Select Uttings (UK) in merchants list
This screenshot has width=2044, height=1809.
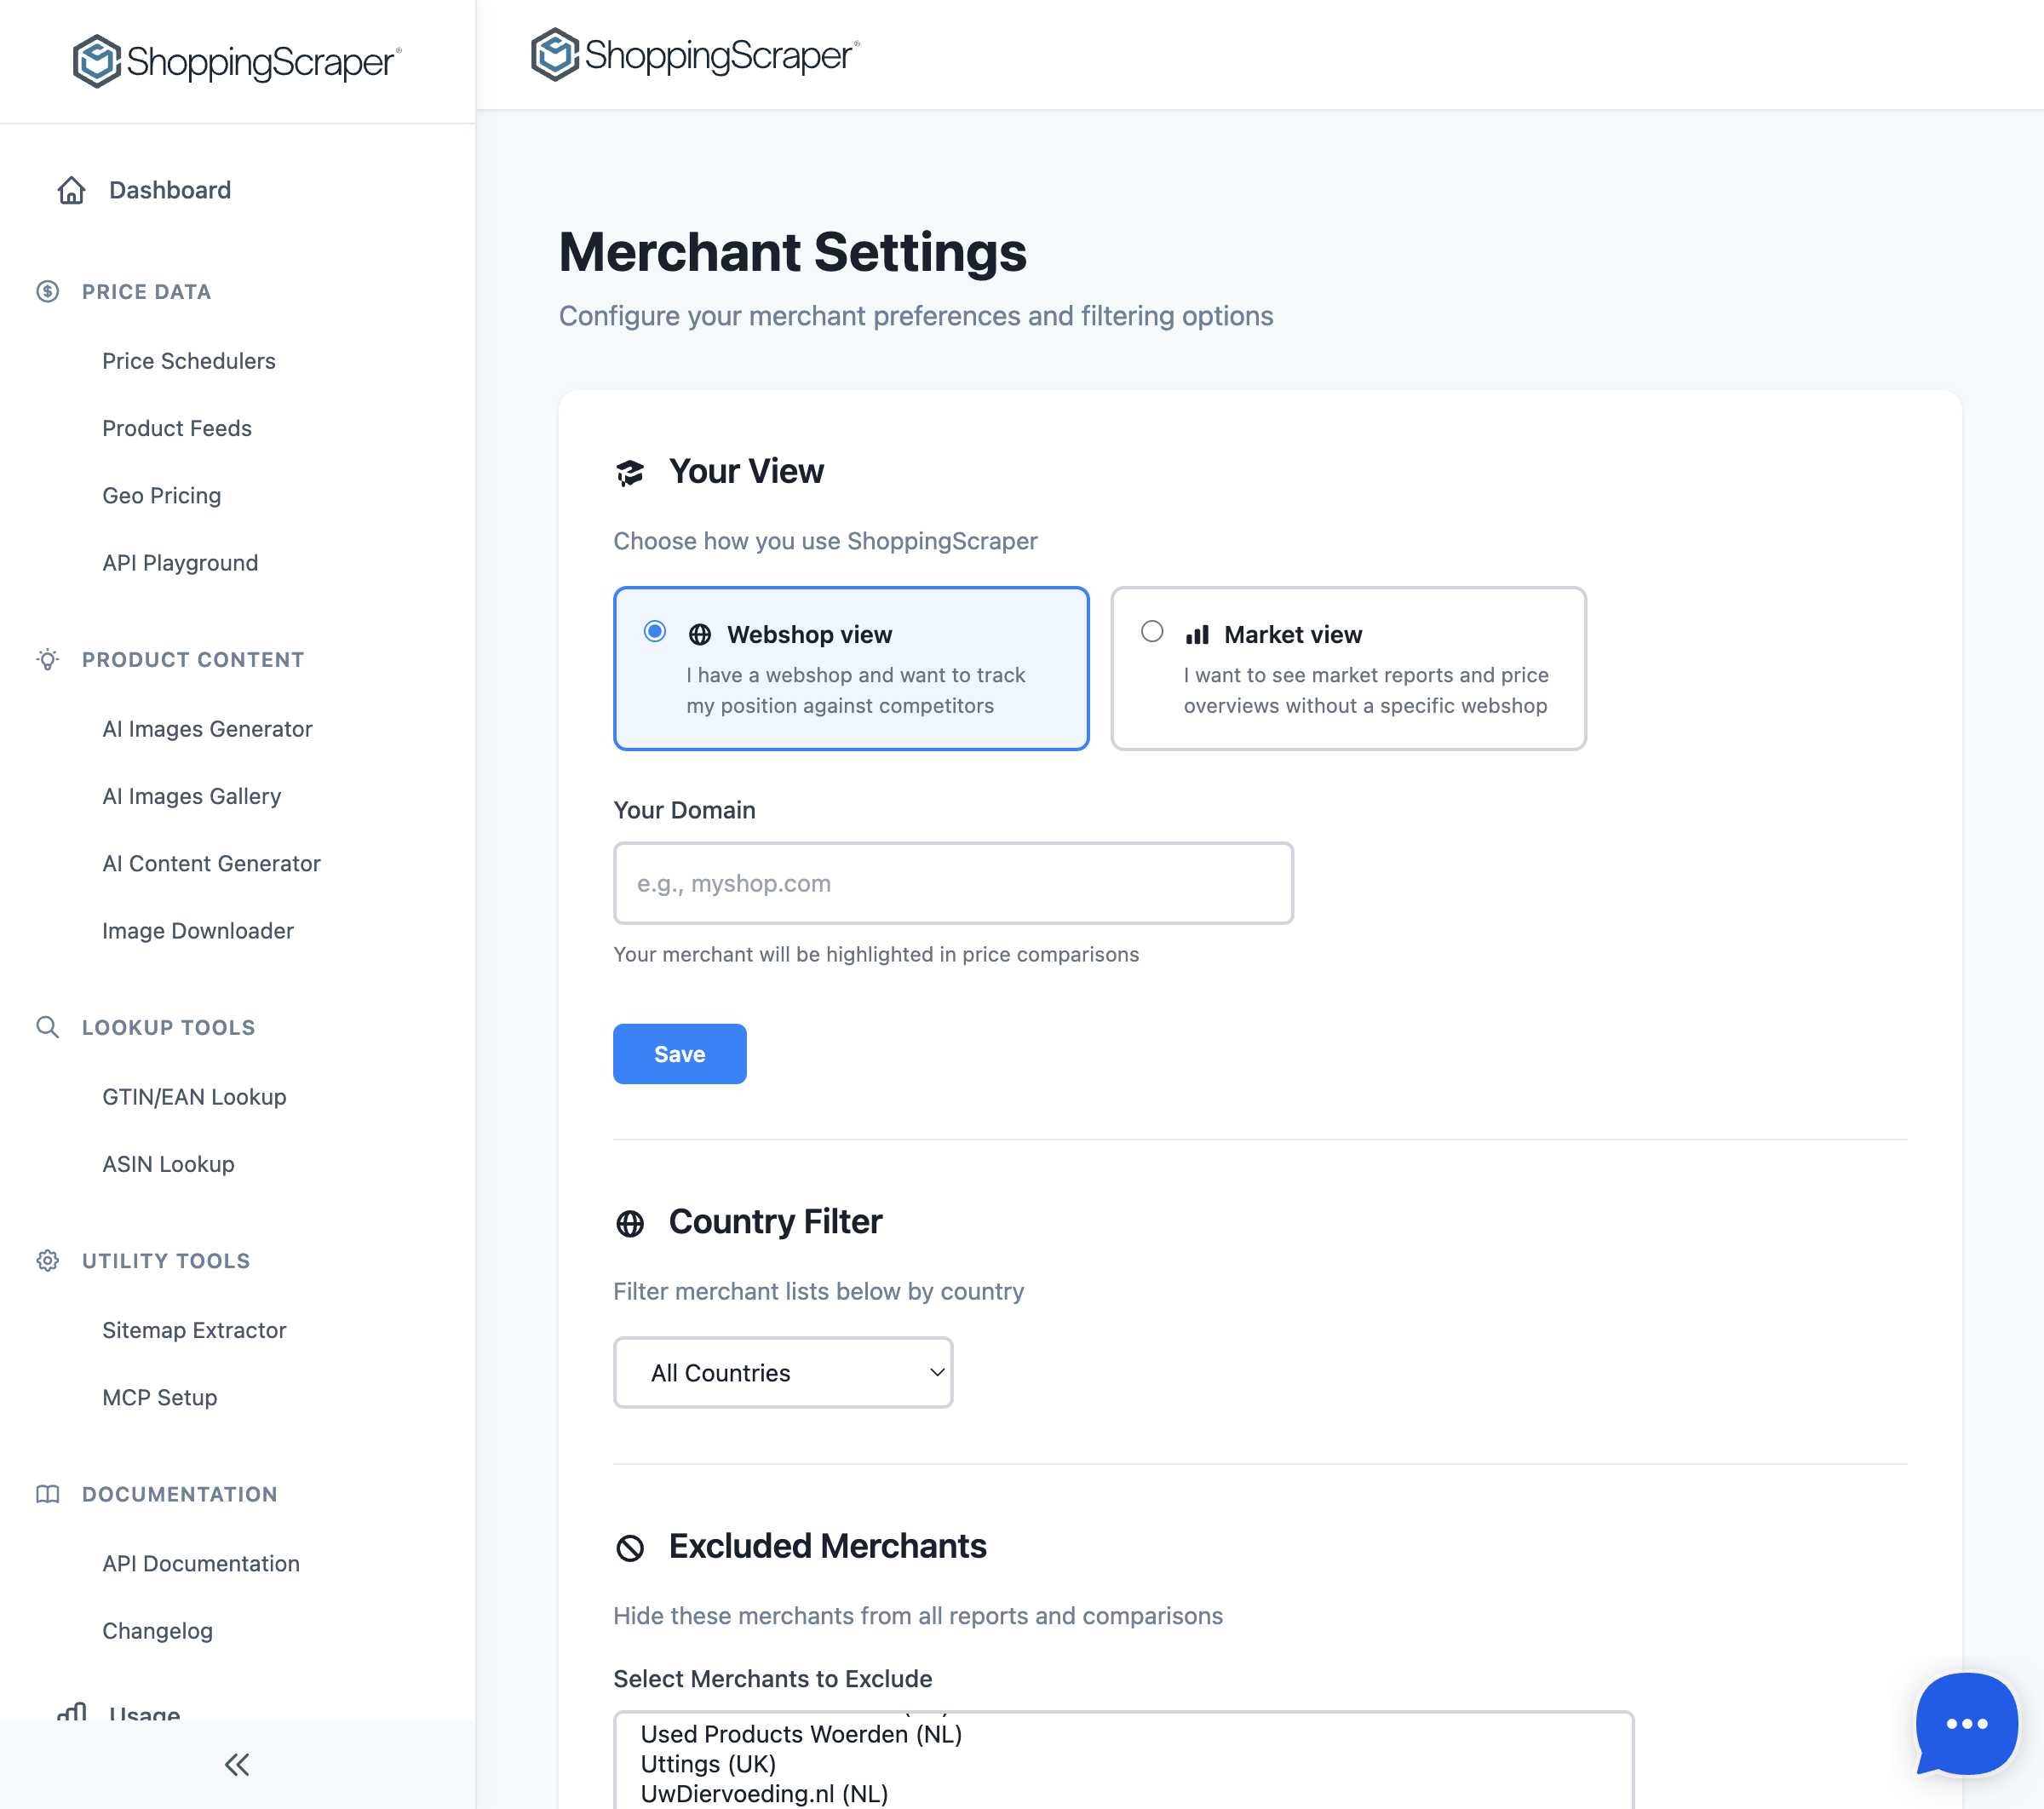(708, 1764)
